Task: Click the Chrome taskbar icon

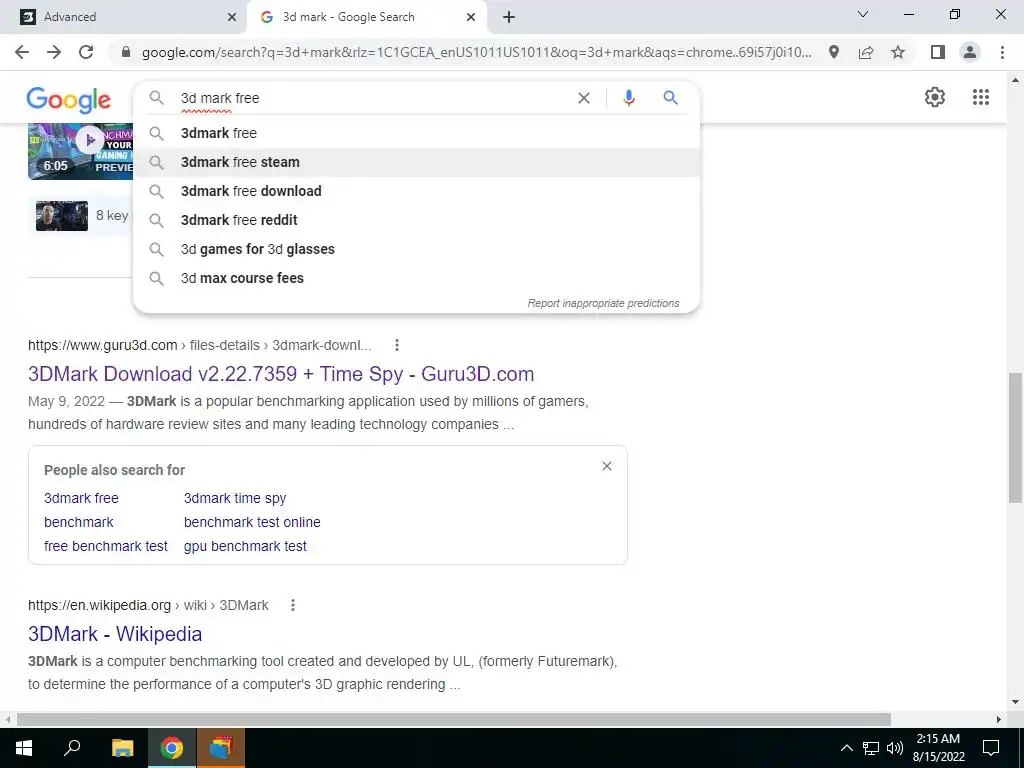Action: click(172, 748)
